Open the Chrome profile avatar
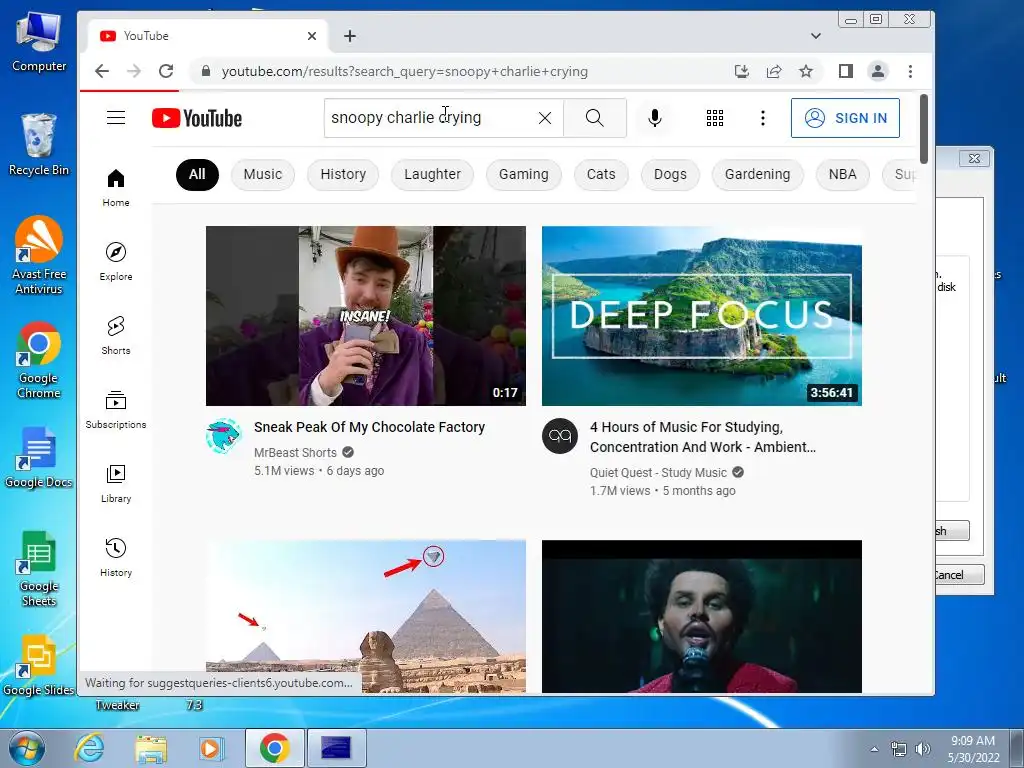The image size is (1024, 768). pyautogui.click(x=878, y=71)
